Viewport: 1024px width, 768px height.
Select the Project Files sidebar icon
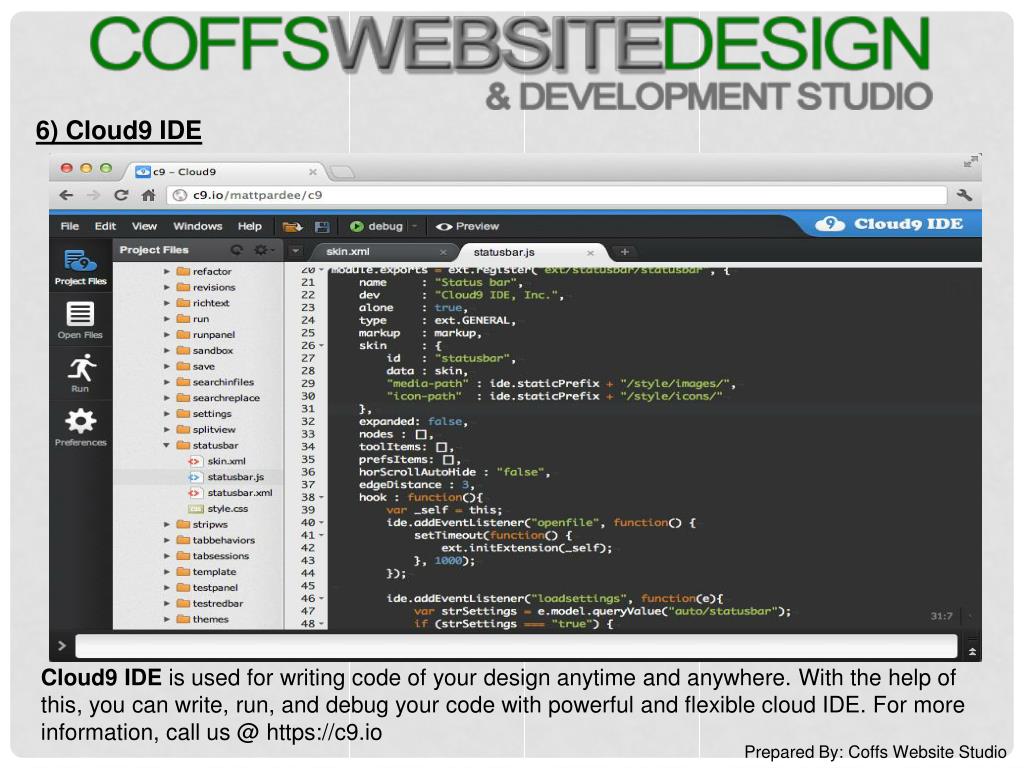(80, 267)
